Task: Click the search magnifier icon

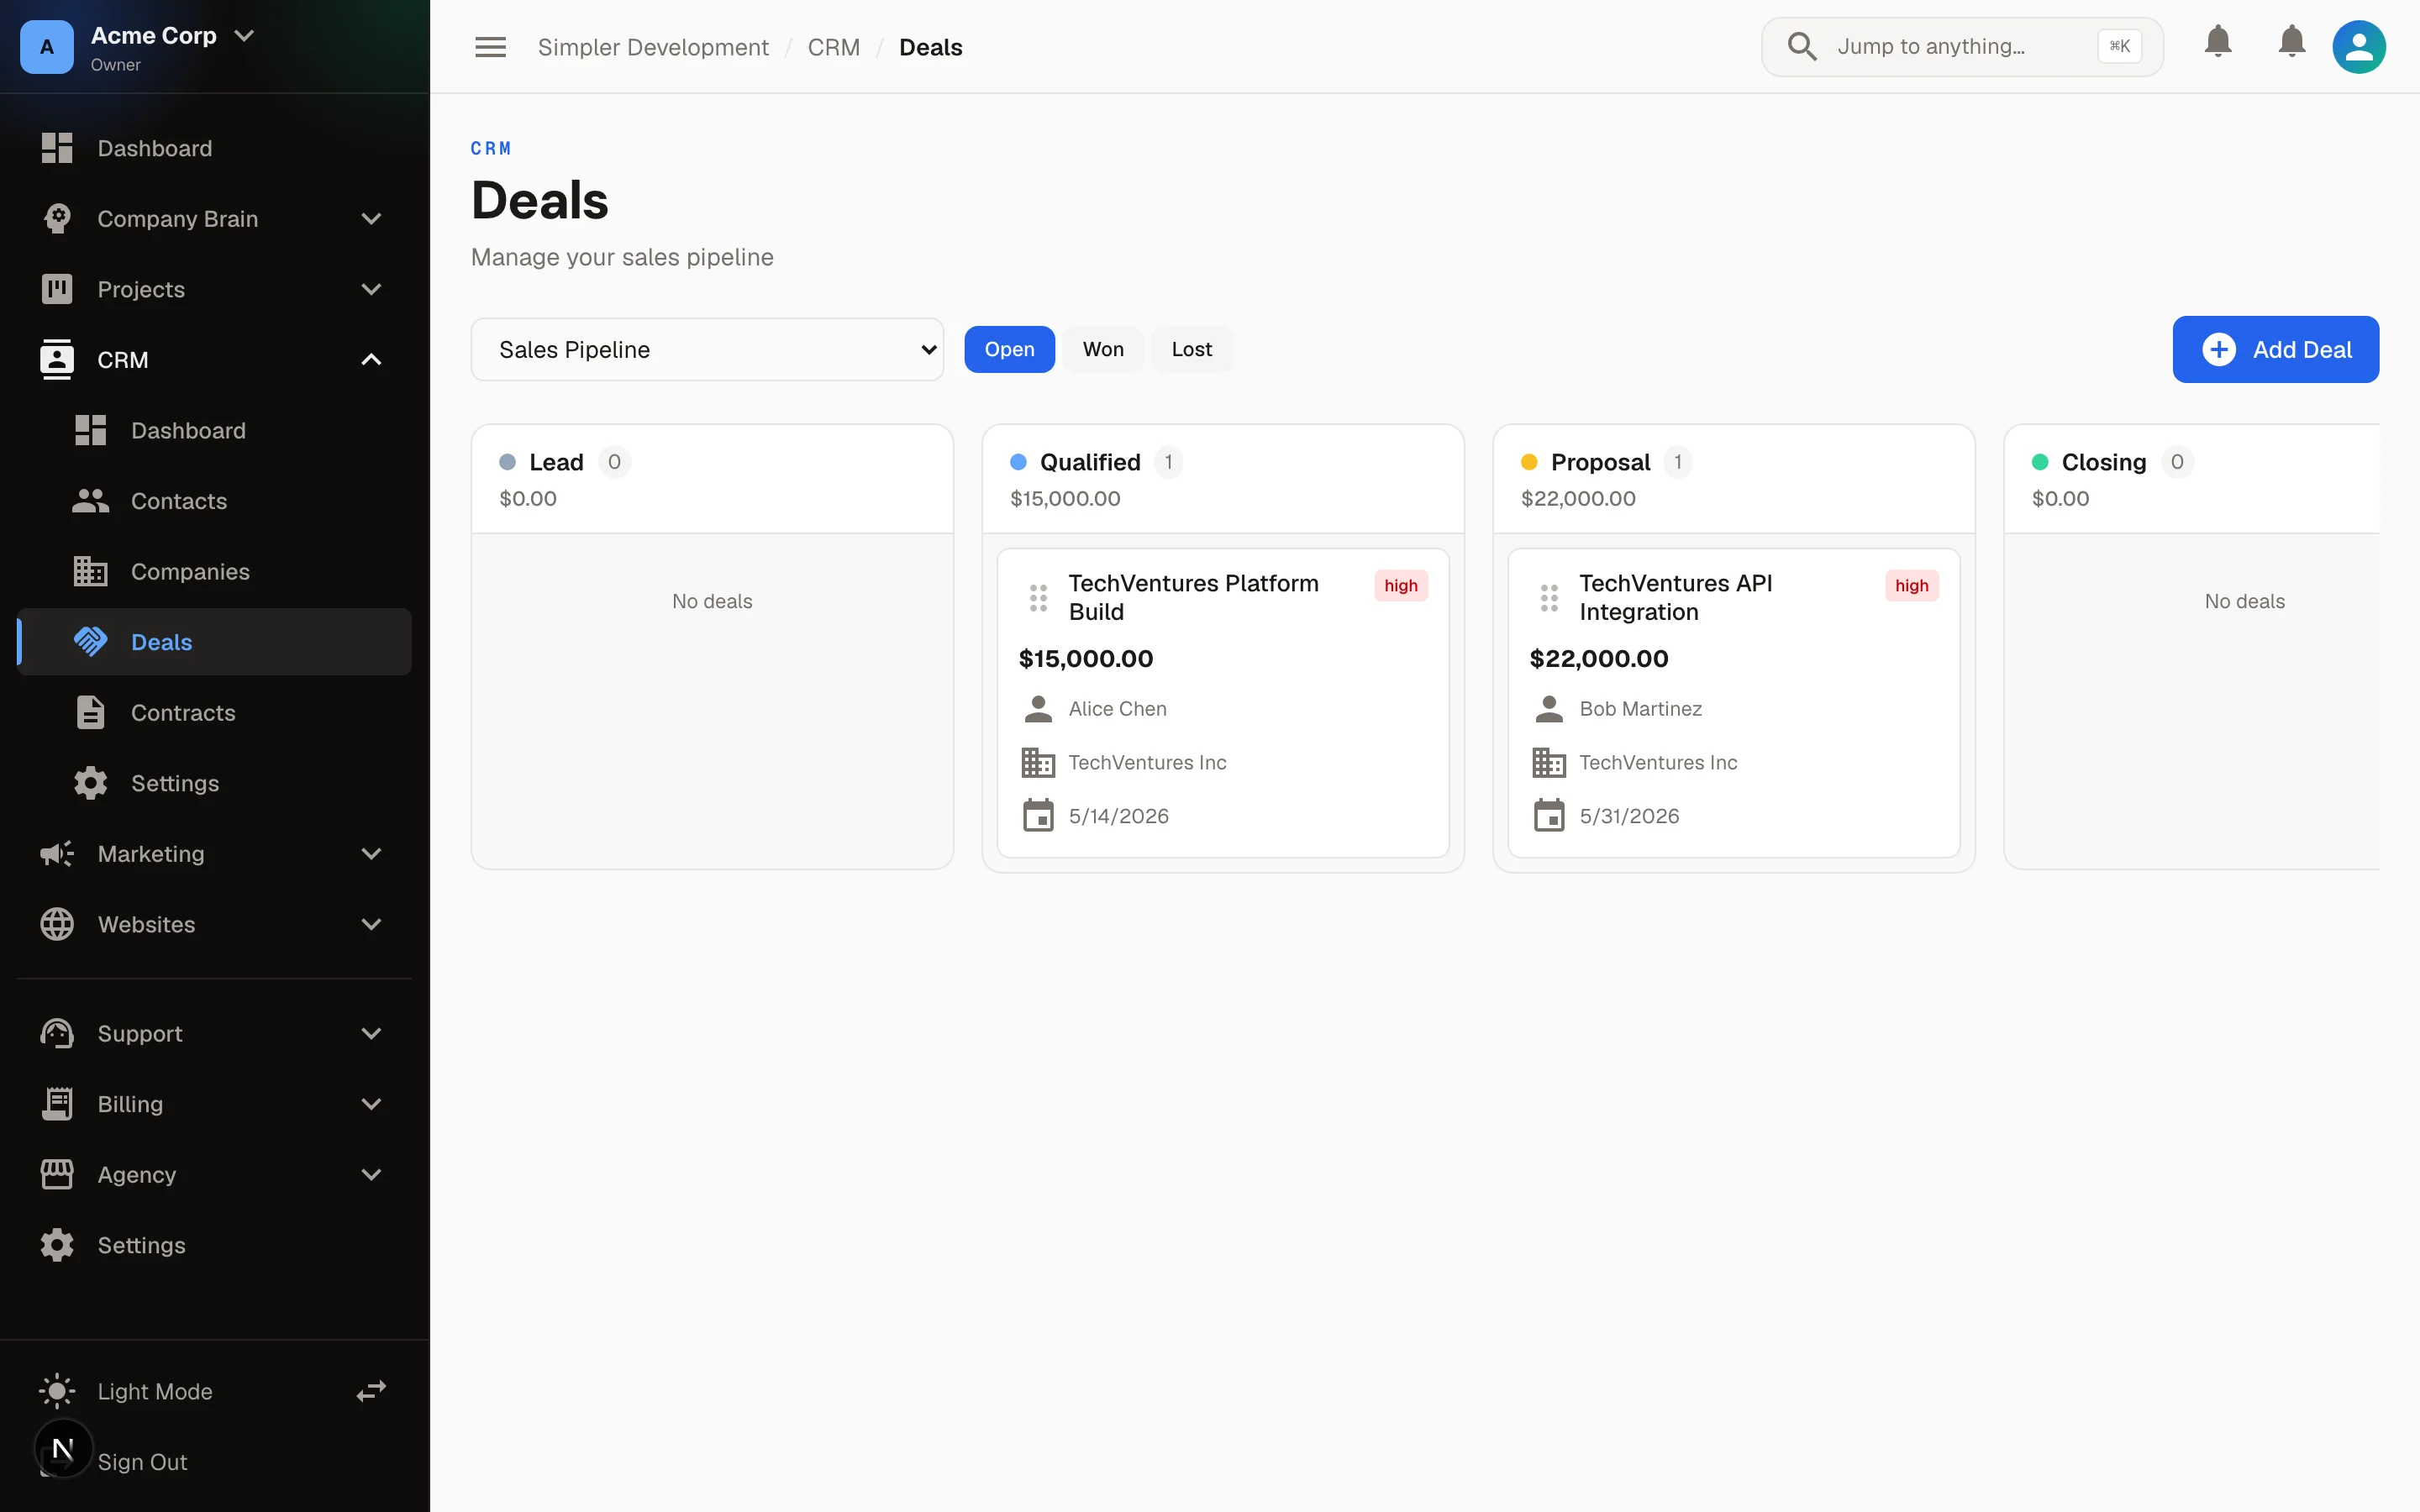Action: pyautogui.click(x=1802, y=47)
